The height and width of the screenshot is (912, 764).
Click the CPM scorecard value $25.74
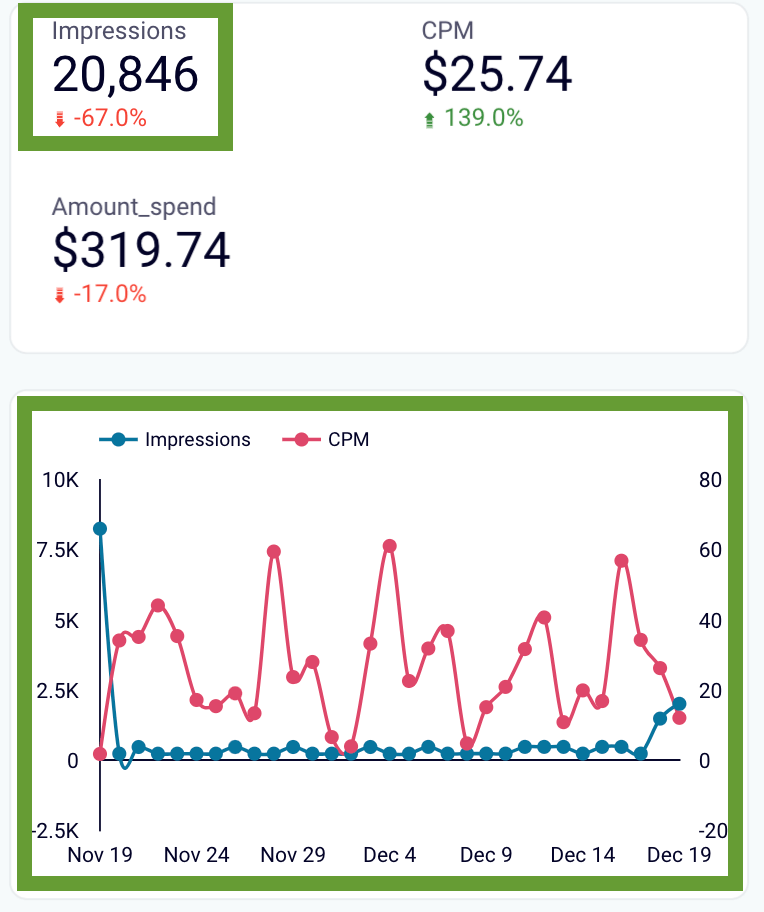(x=498, y=74)
